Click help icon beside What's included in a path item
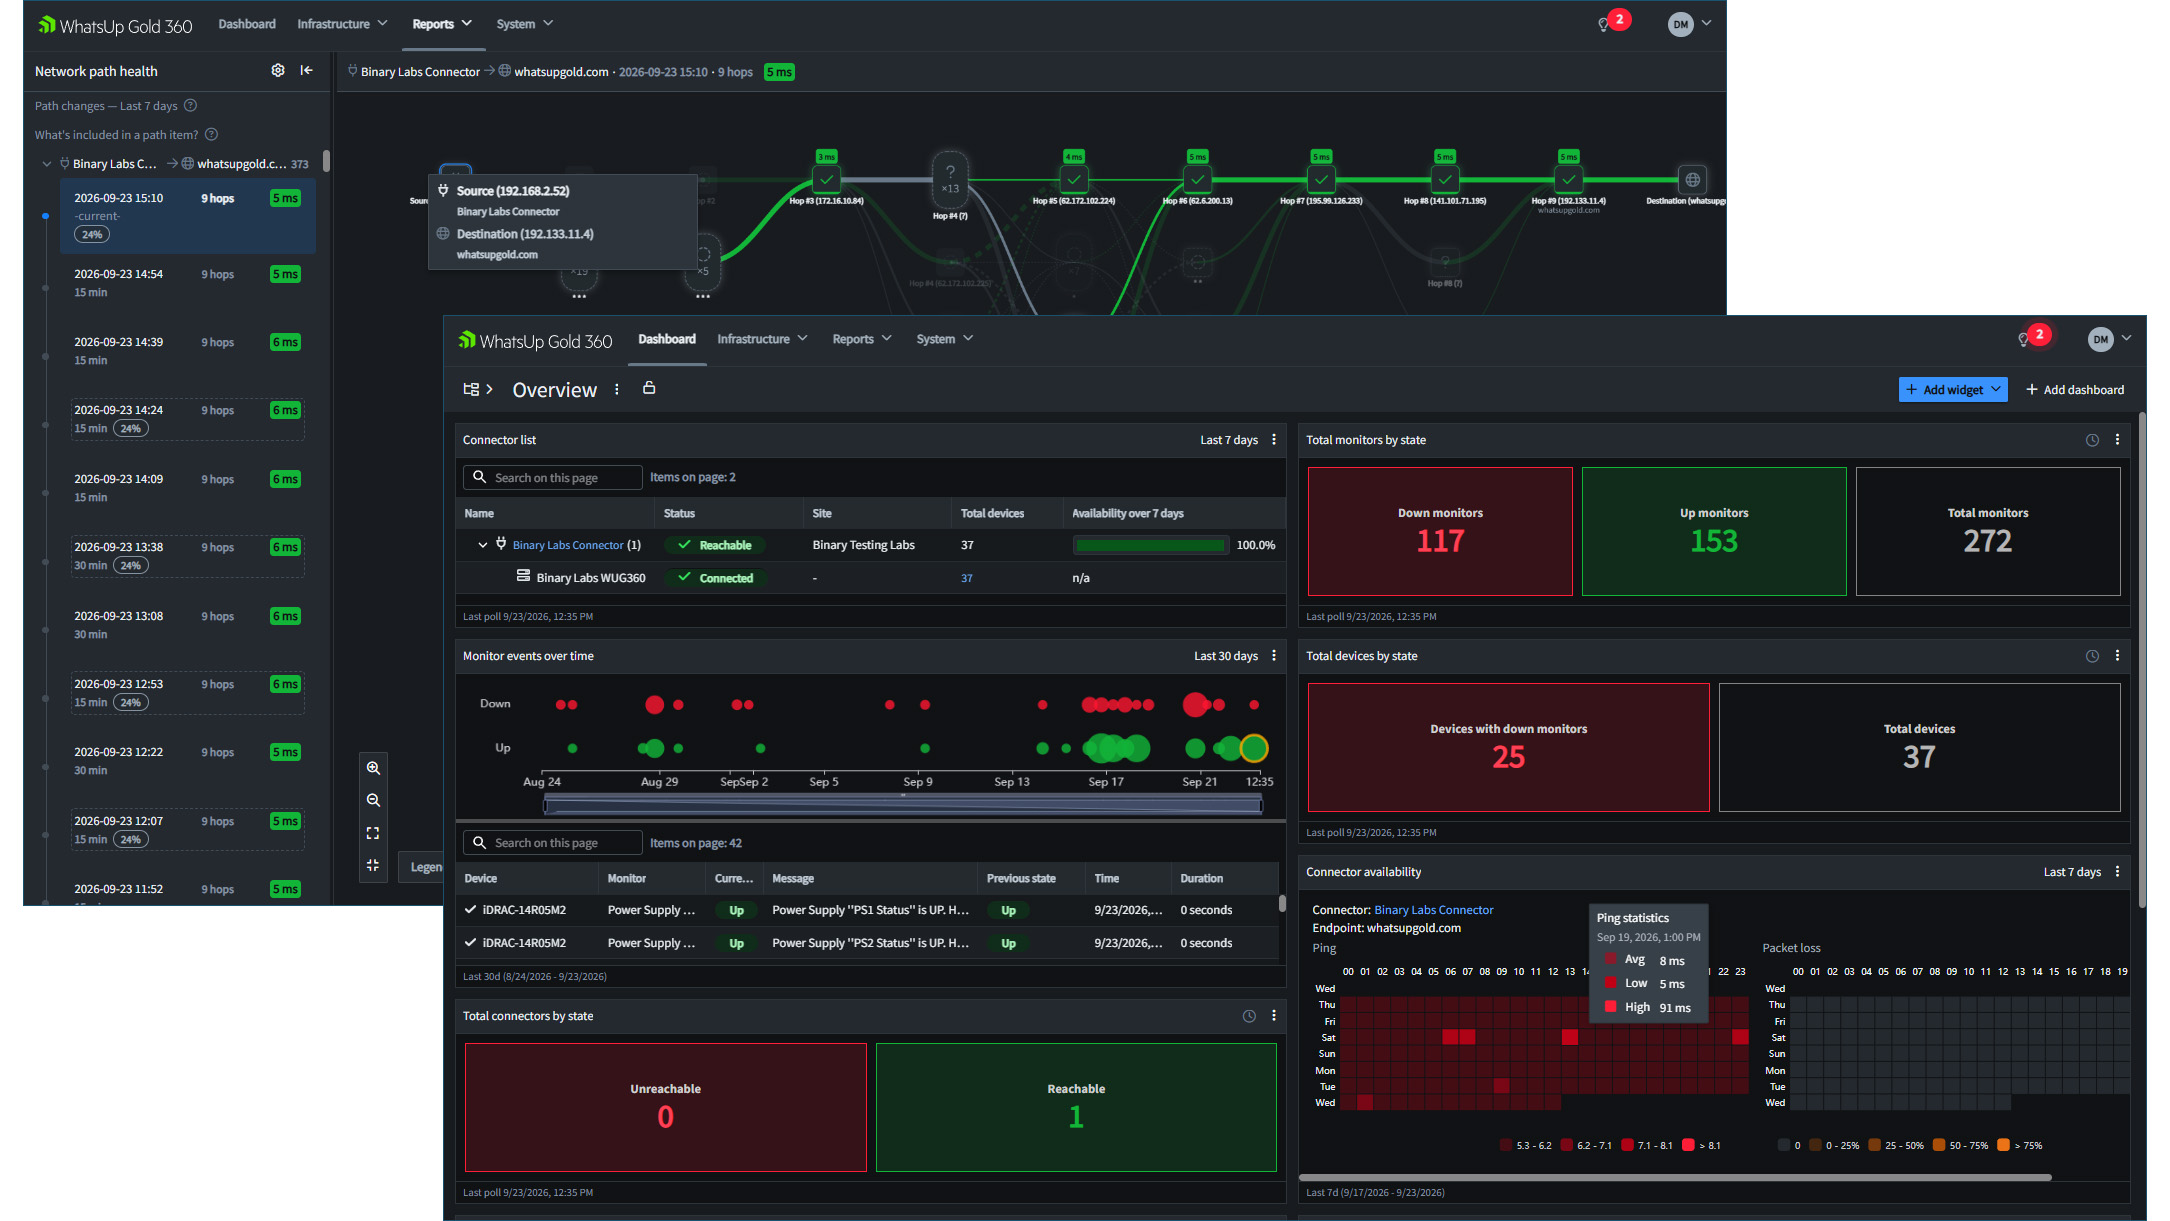Viewport: 2170px width, 1221px height. [x=212, y=134]
